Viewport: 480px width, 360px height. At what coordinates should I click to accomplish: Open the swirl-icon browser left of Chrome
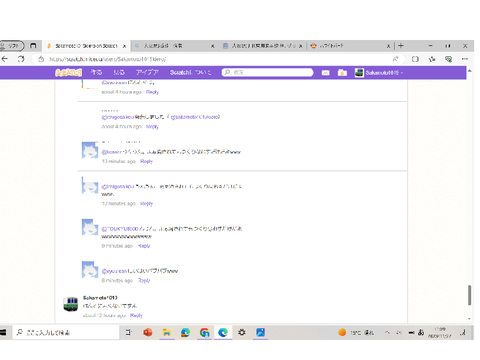click(x=185, y=332)
